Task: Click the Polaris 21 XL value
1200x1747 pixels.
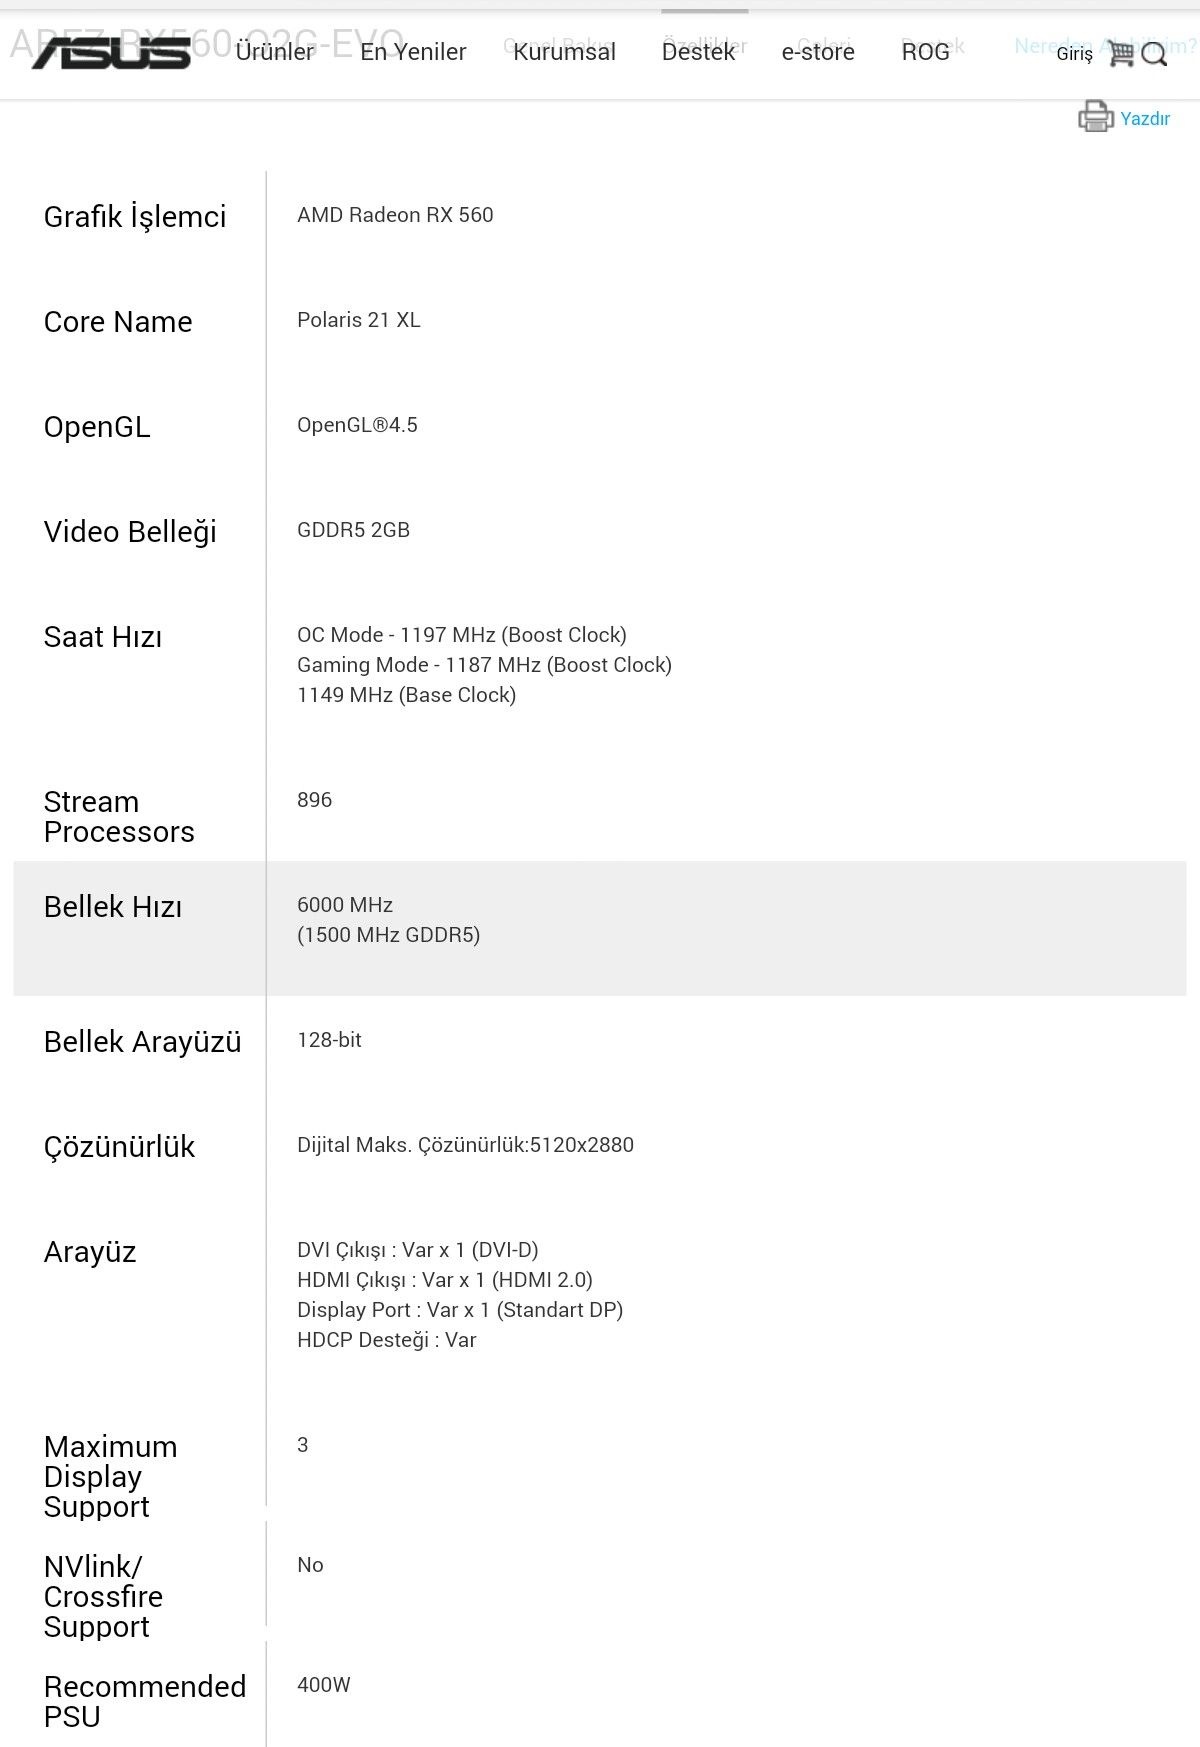Action: [x=359, y=320]
